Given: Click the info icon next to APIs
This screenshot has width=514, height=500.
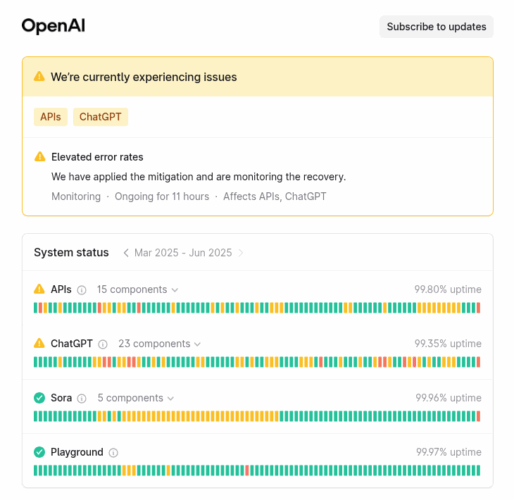Looking at the screenshot, I should click(x=82, y=290).
